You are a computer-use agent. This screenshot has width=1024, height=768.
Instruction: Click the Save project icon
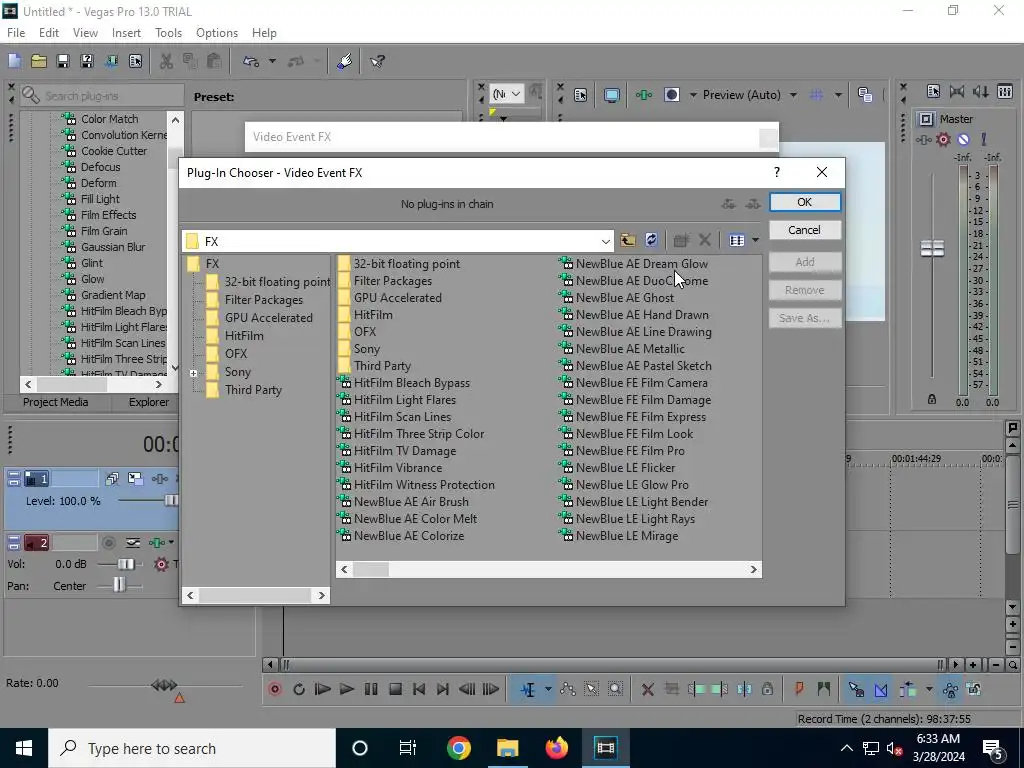pos(63,61)
